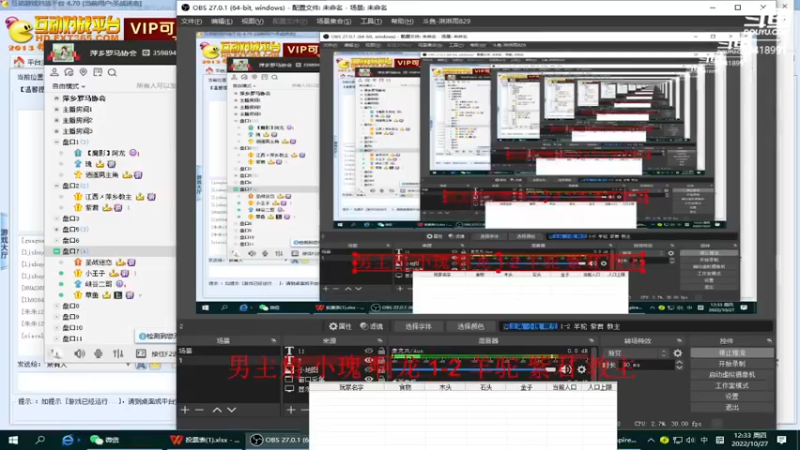
Task: Select the 小地图 source row
Action: (x=335, y=369)
